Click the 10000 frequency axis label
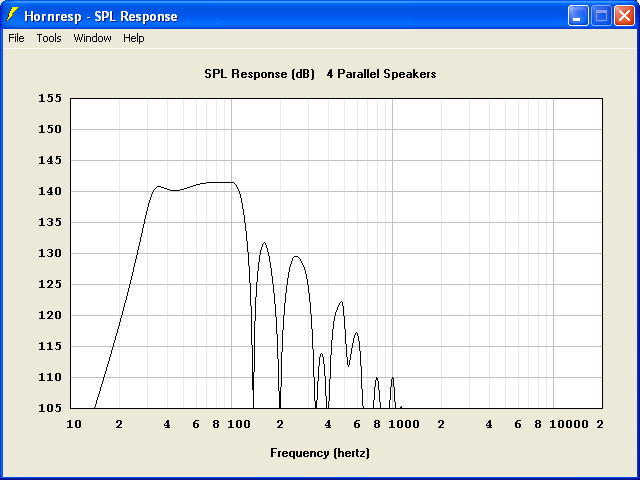The height and width of the screenshot is (480, 640). [569, 424]
